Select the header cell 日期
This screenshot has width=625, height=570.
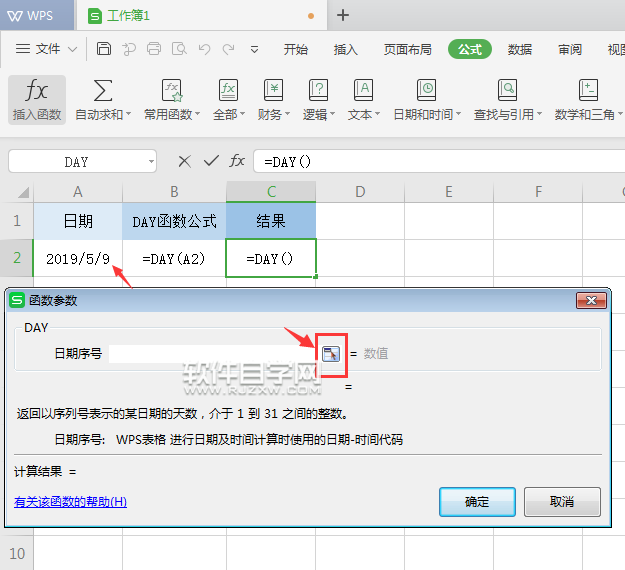tap(78, 221)
